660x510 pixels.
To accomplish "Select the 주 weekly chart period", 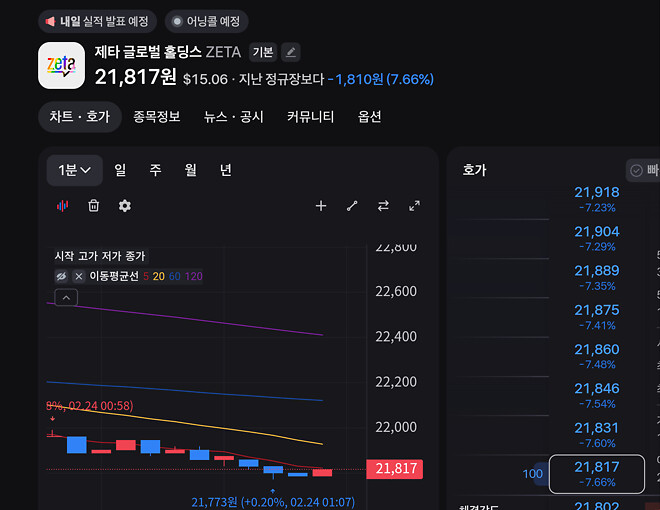I will click(155, 170).
